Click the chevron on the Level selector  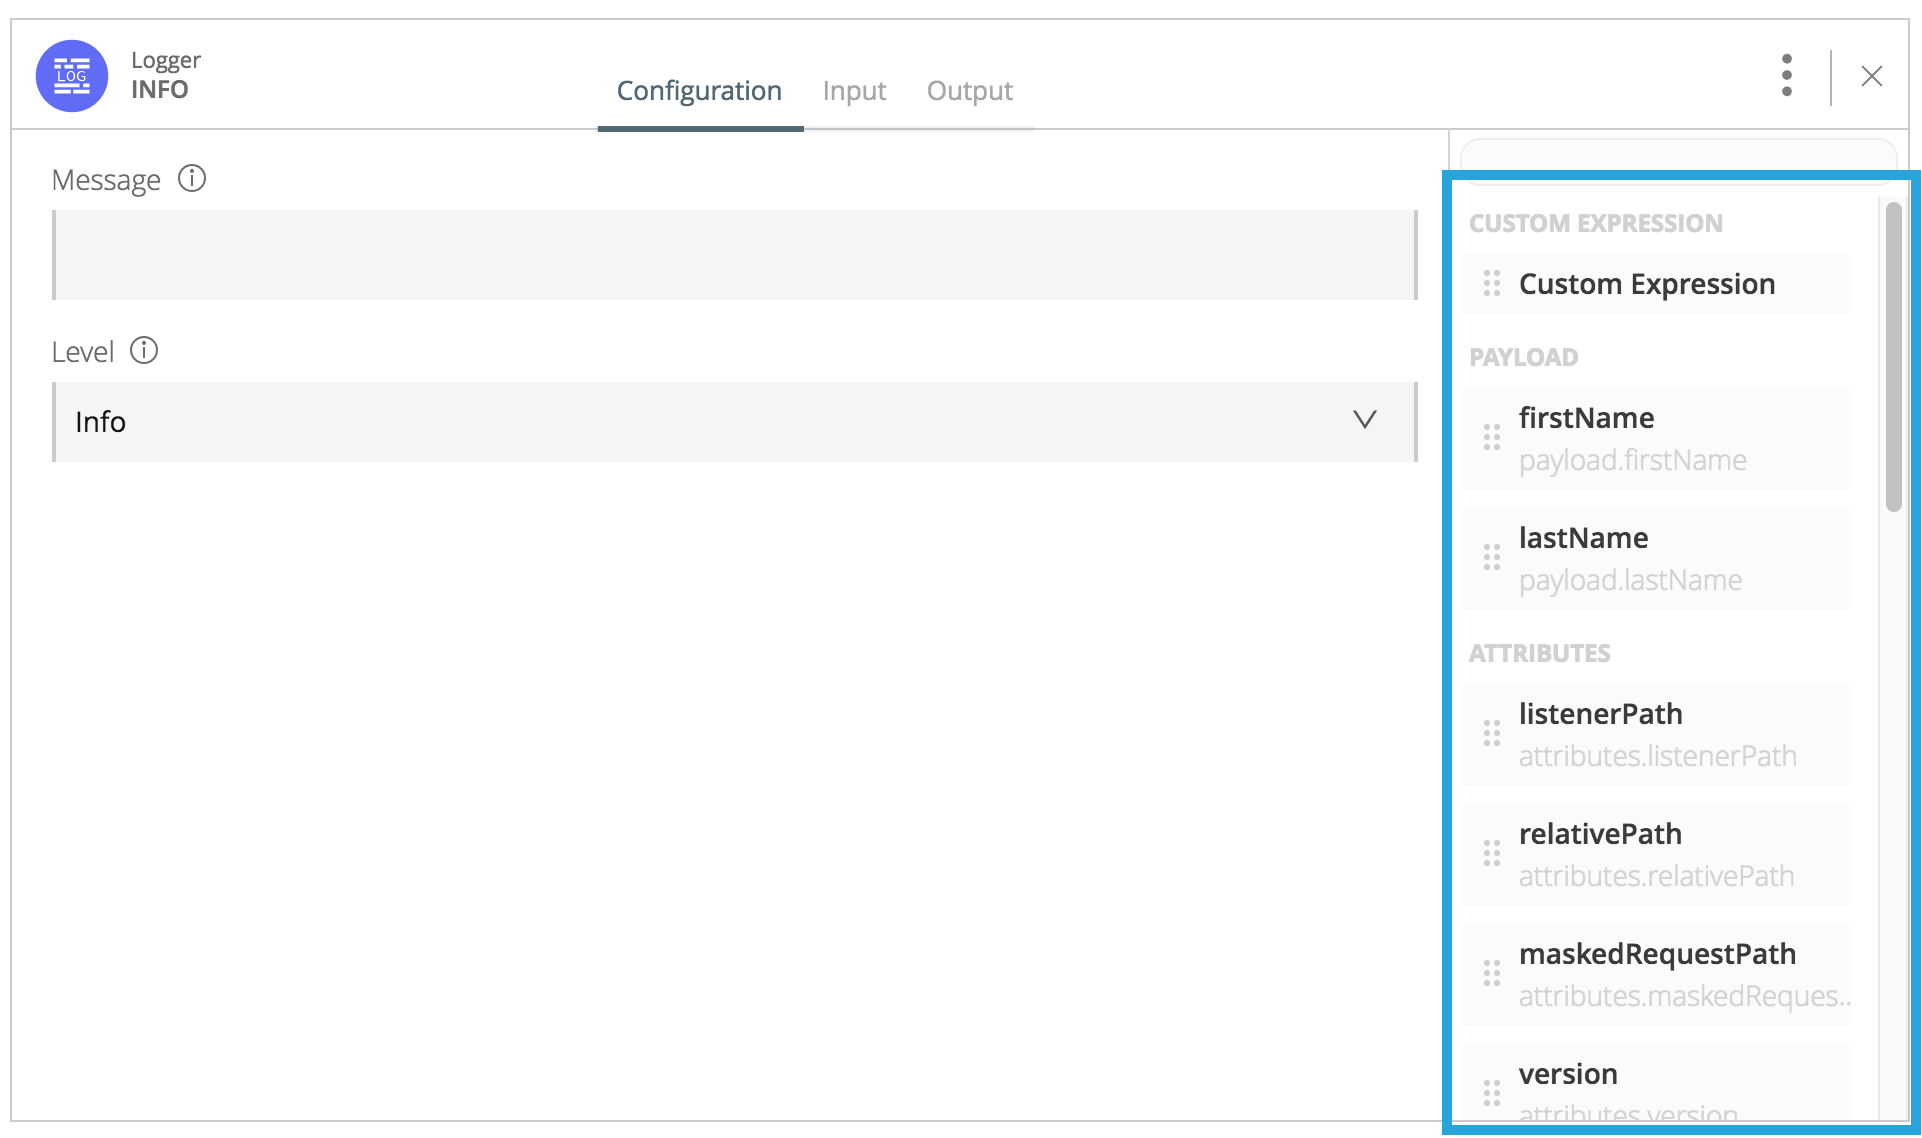point(1365,420)
